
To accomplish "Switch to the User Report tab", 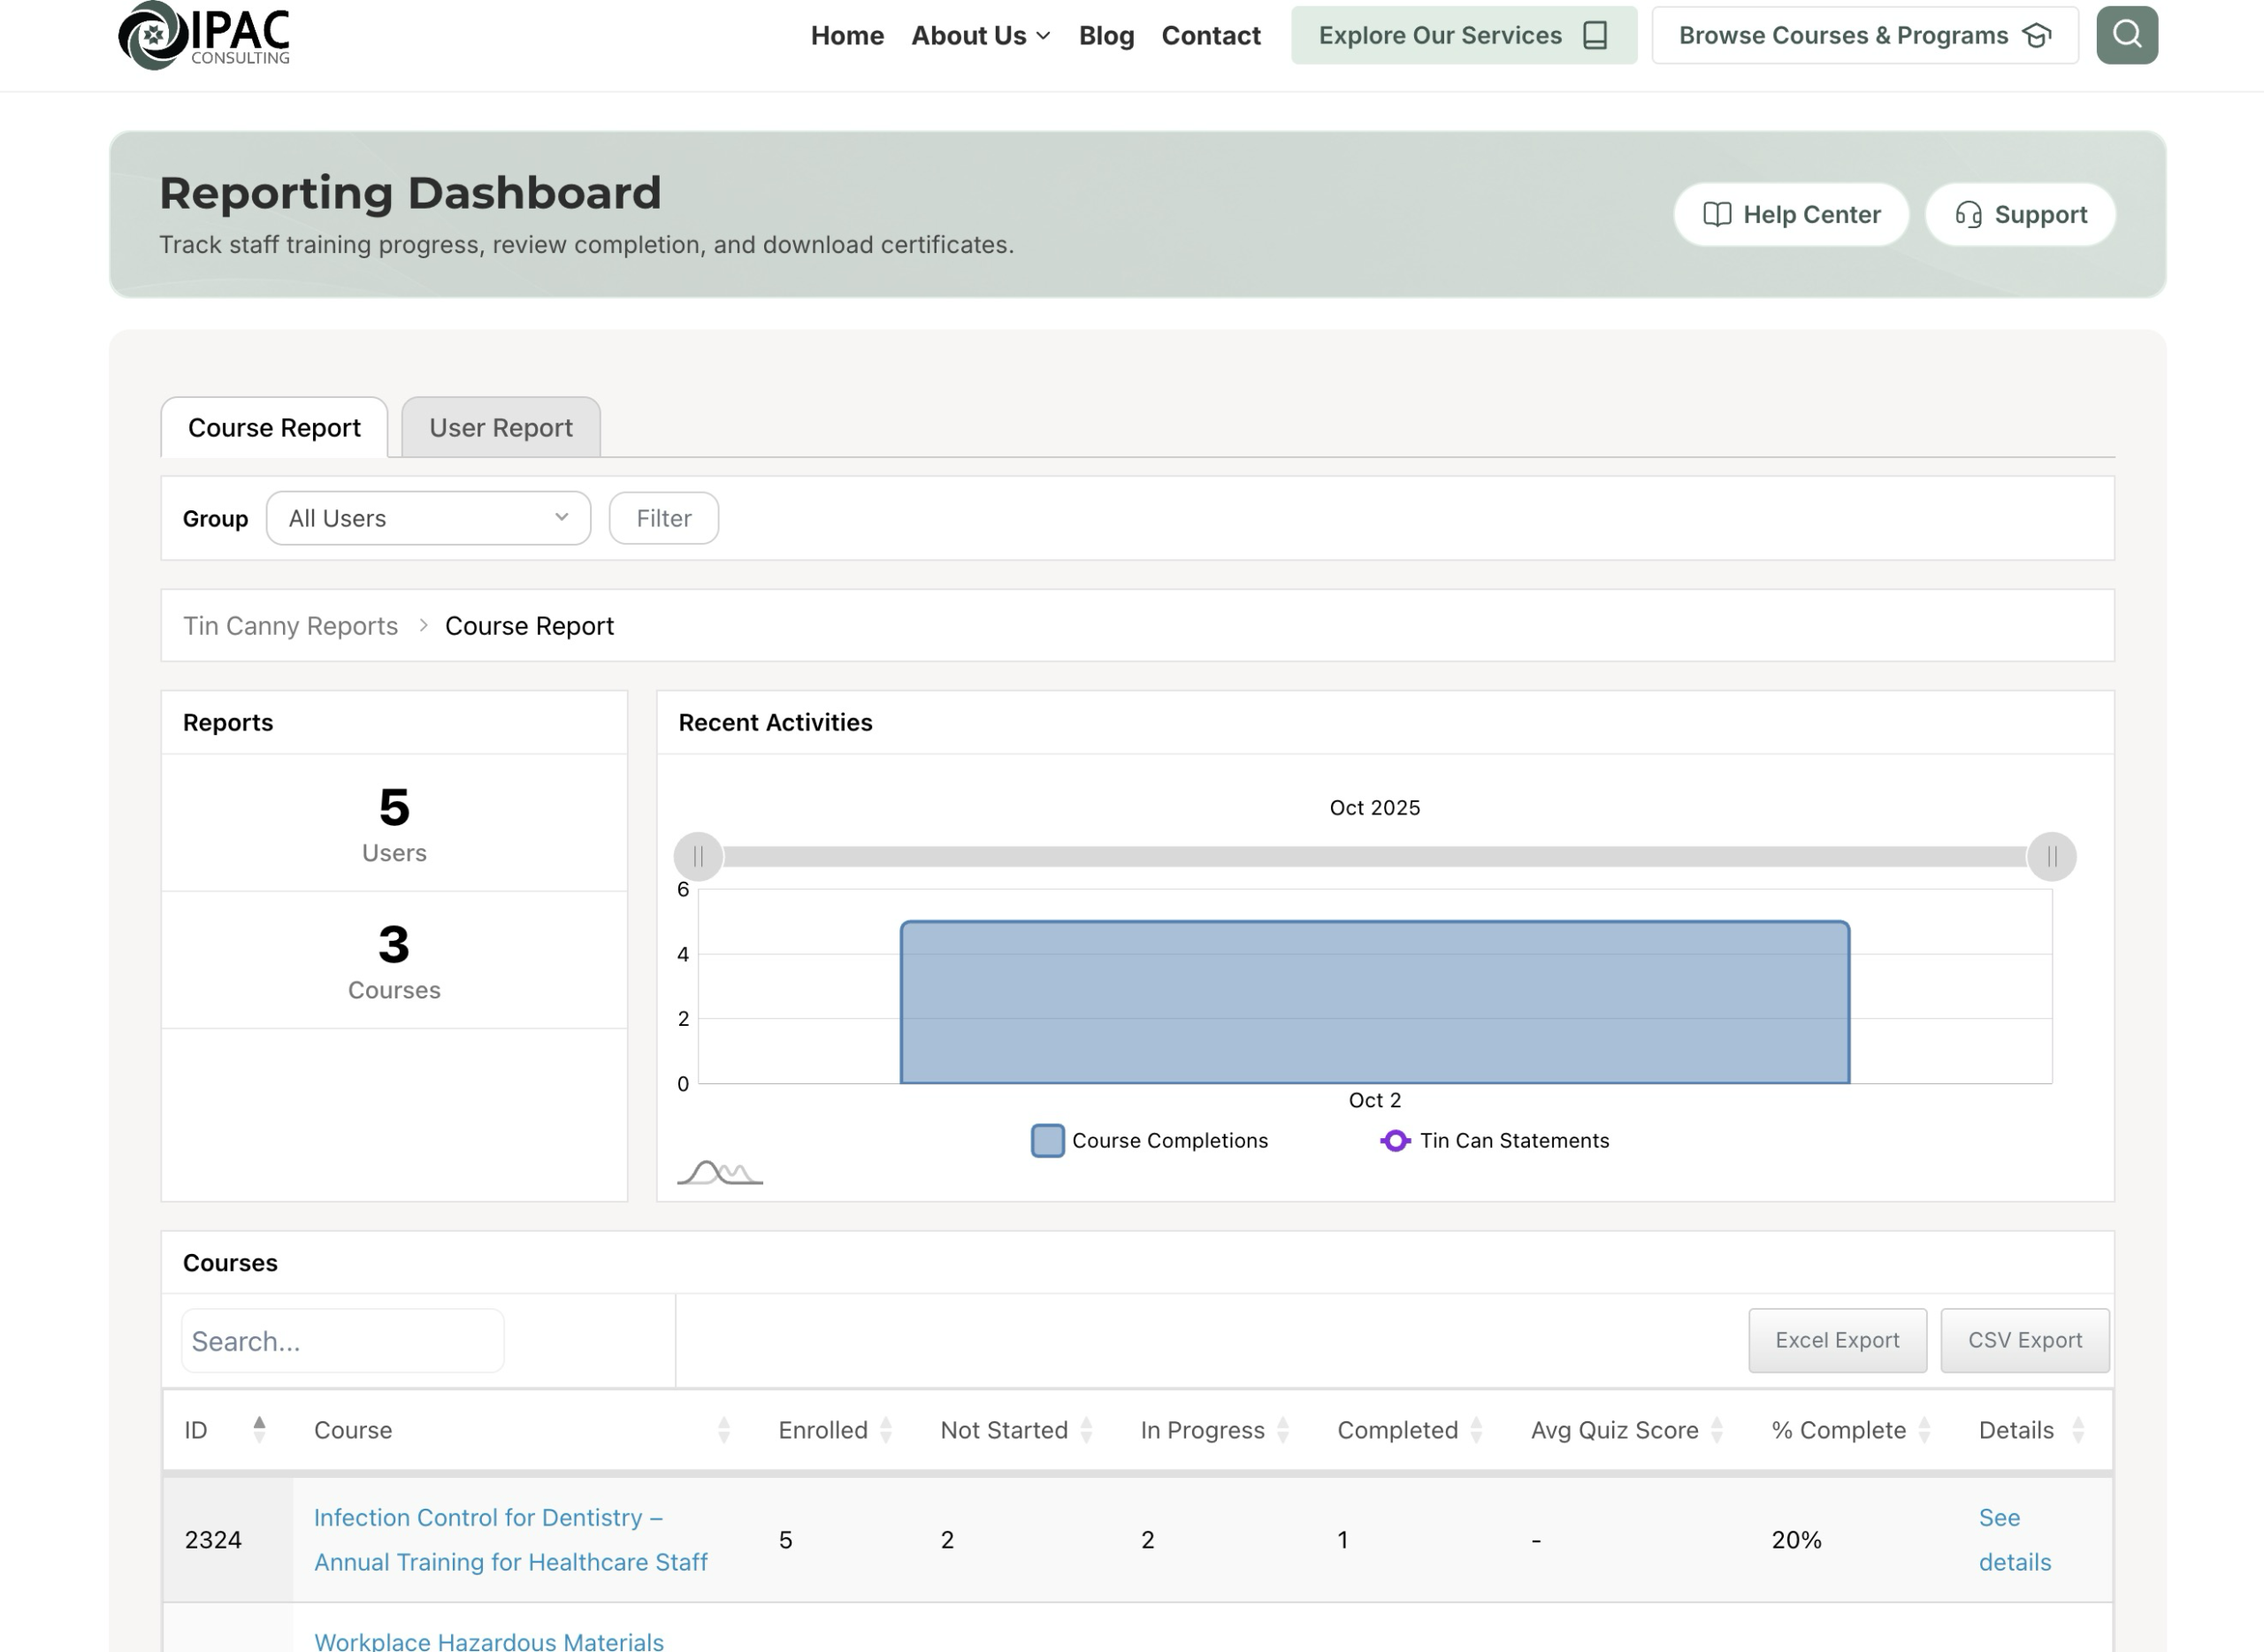I will coord(501,428).
